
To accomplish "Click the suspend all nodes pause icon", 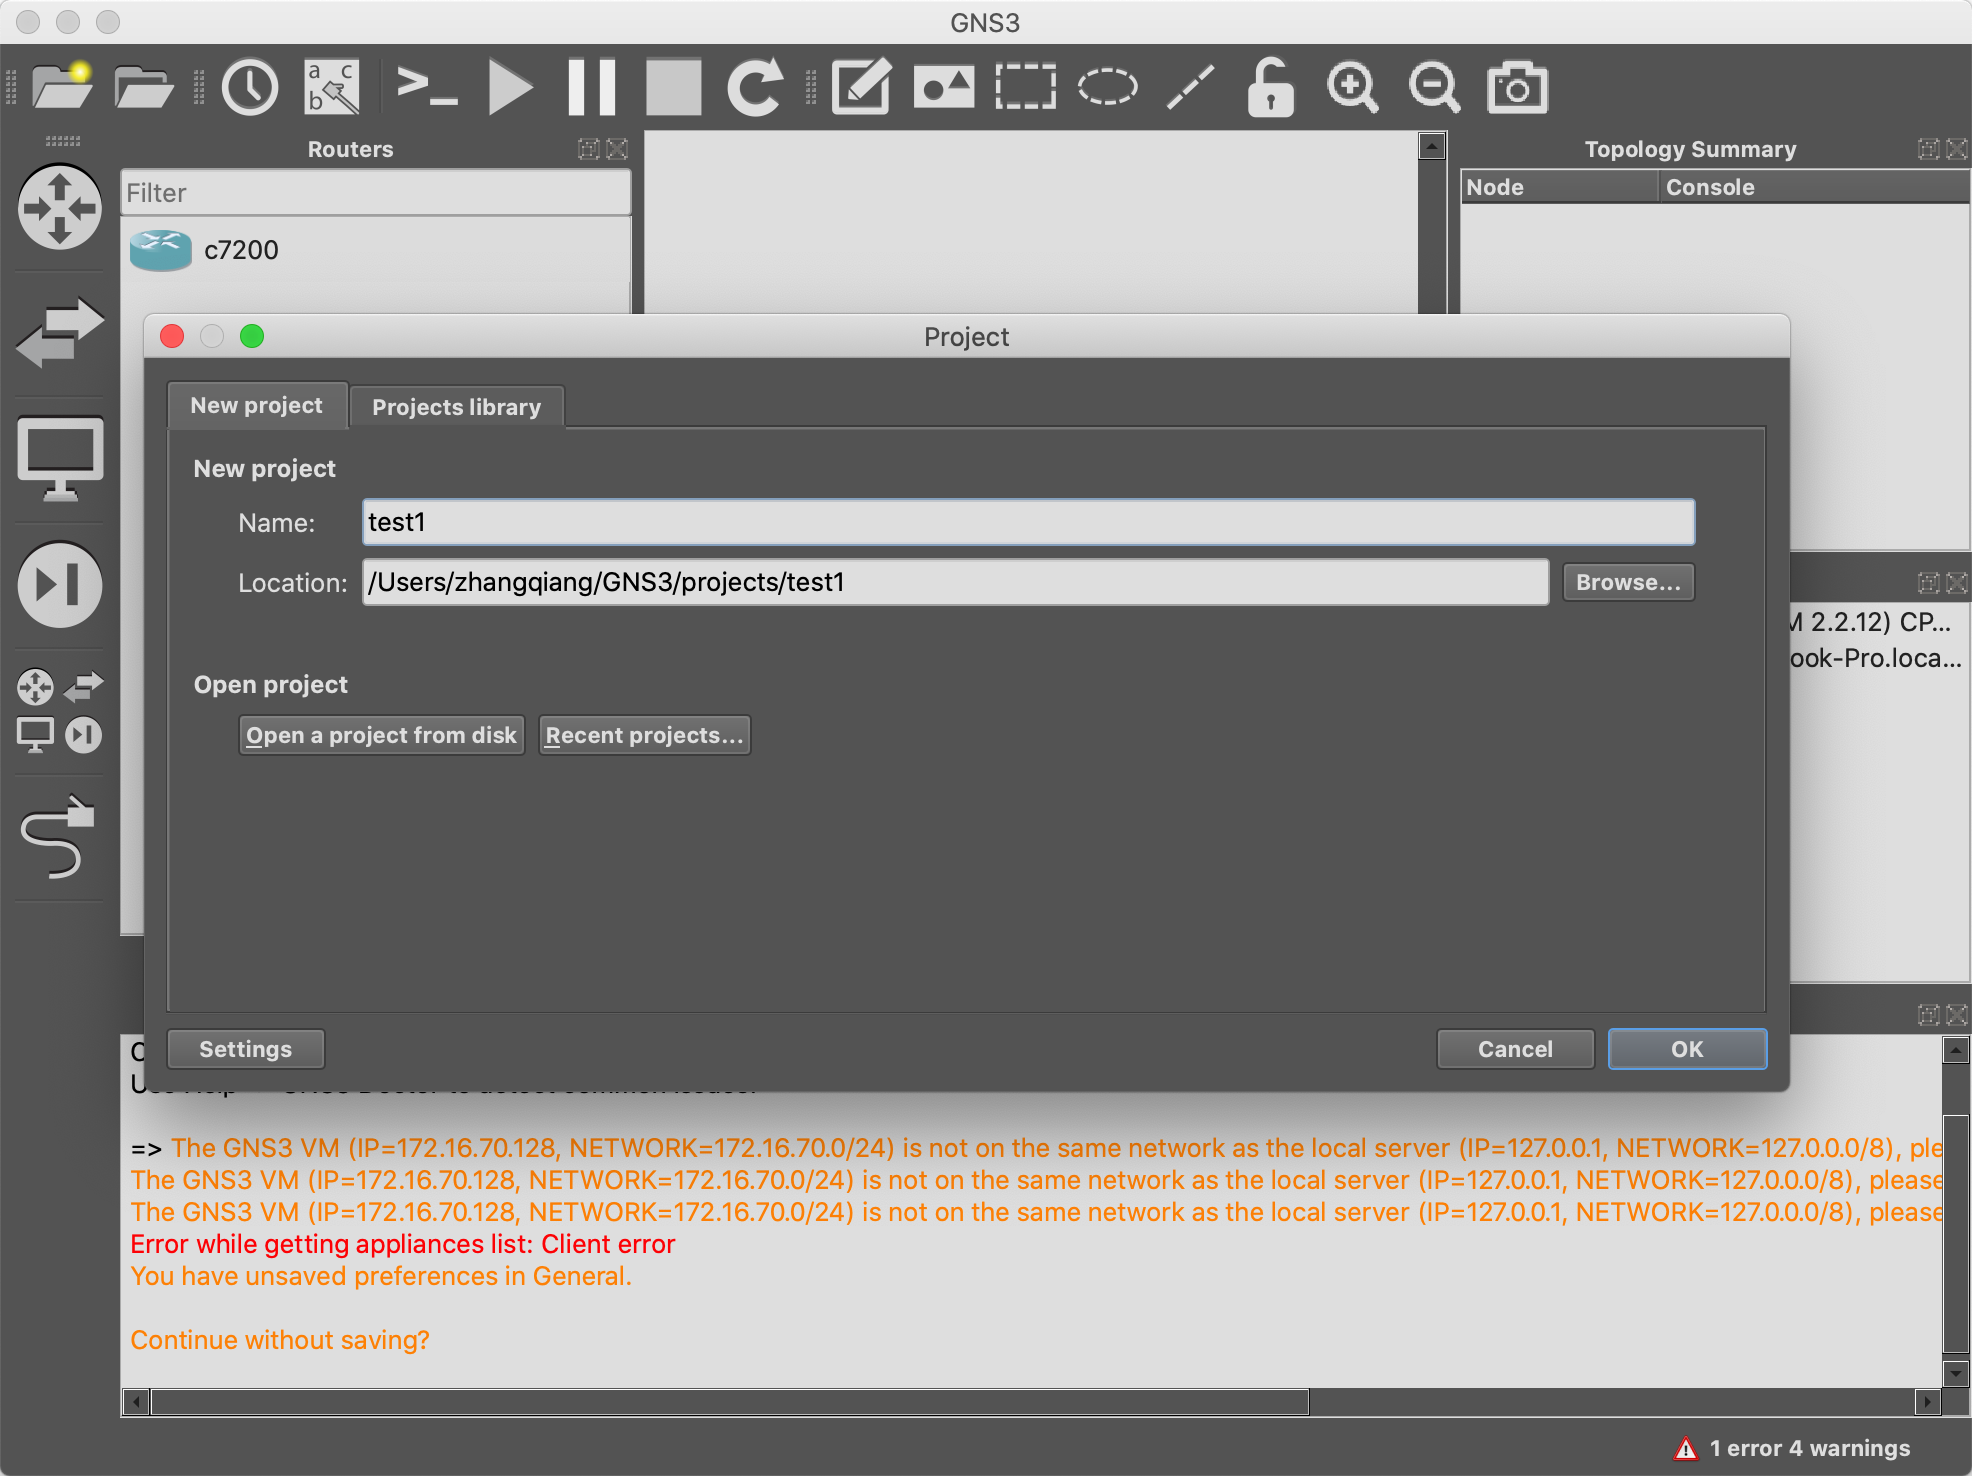I will [591, 87].
